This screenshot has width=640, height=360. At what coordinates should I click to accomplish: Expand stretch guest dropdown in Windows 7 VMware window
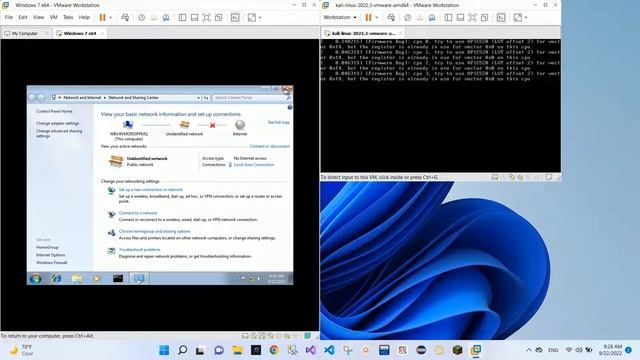point(260,18)
